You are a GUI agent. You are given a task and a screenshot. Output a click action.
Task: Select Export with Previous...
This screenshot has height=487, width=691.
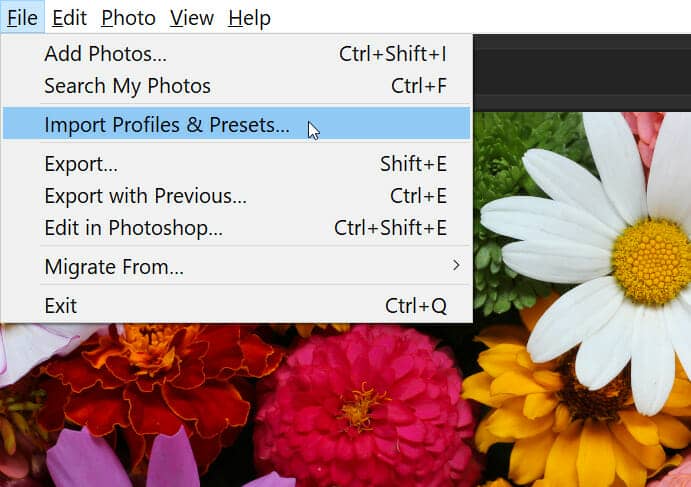tap(237, 196)
